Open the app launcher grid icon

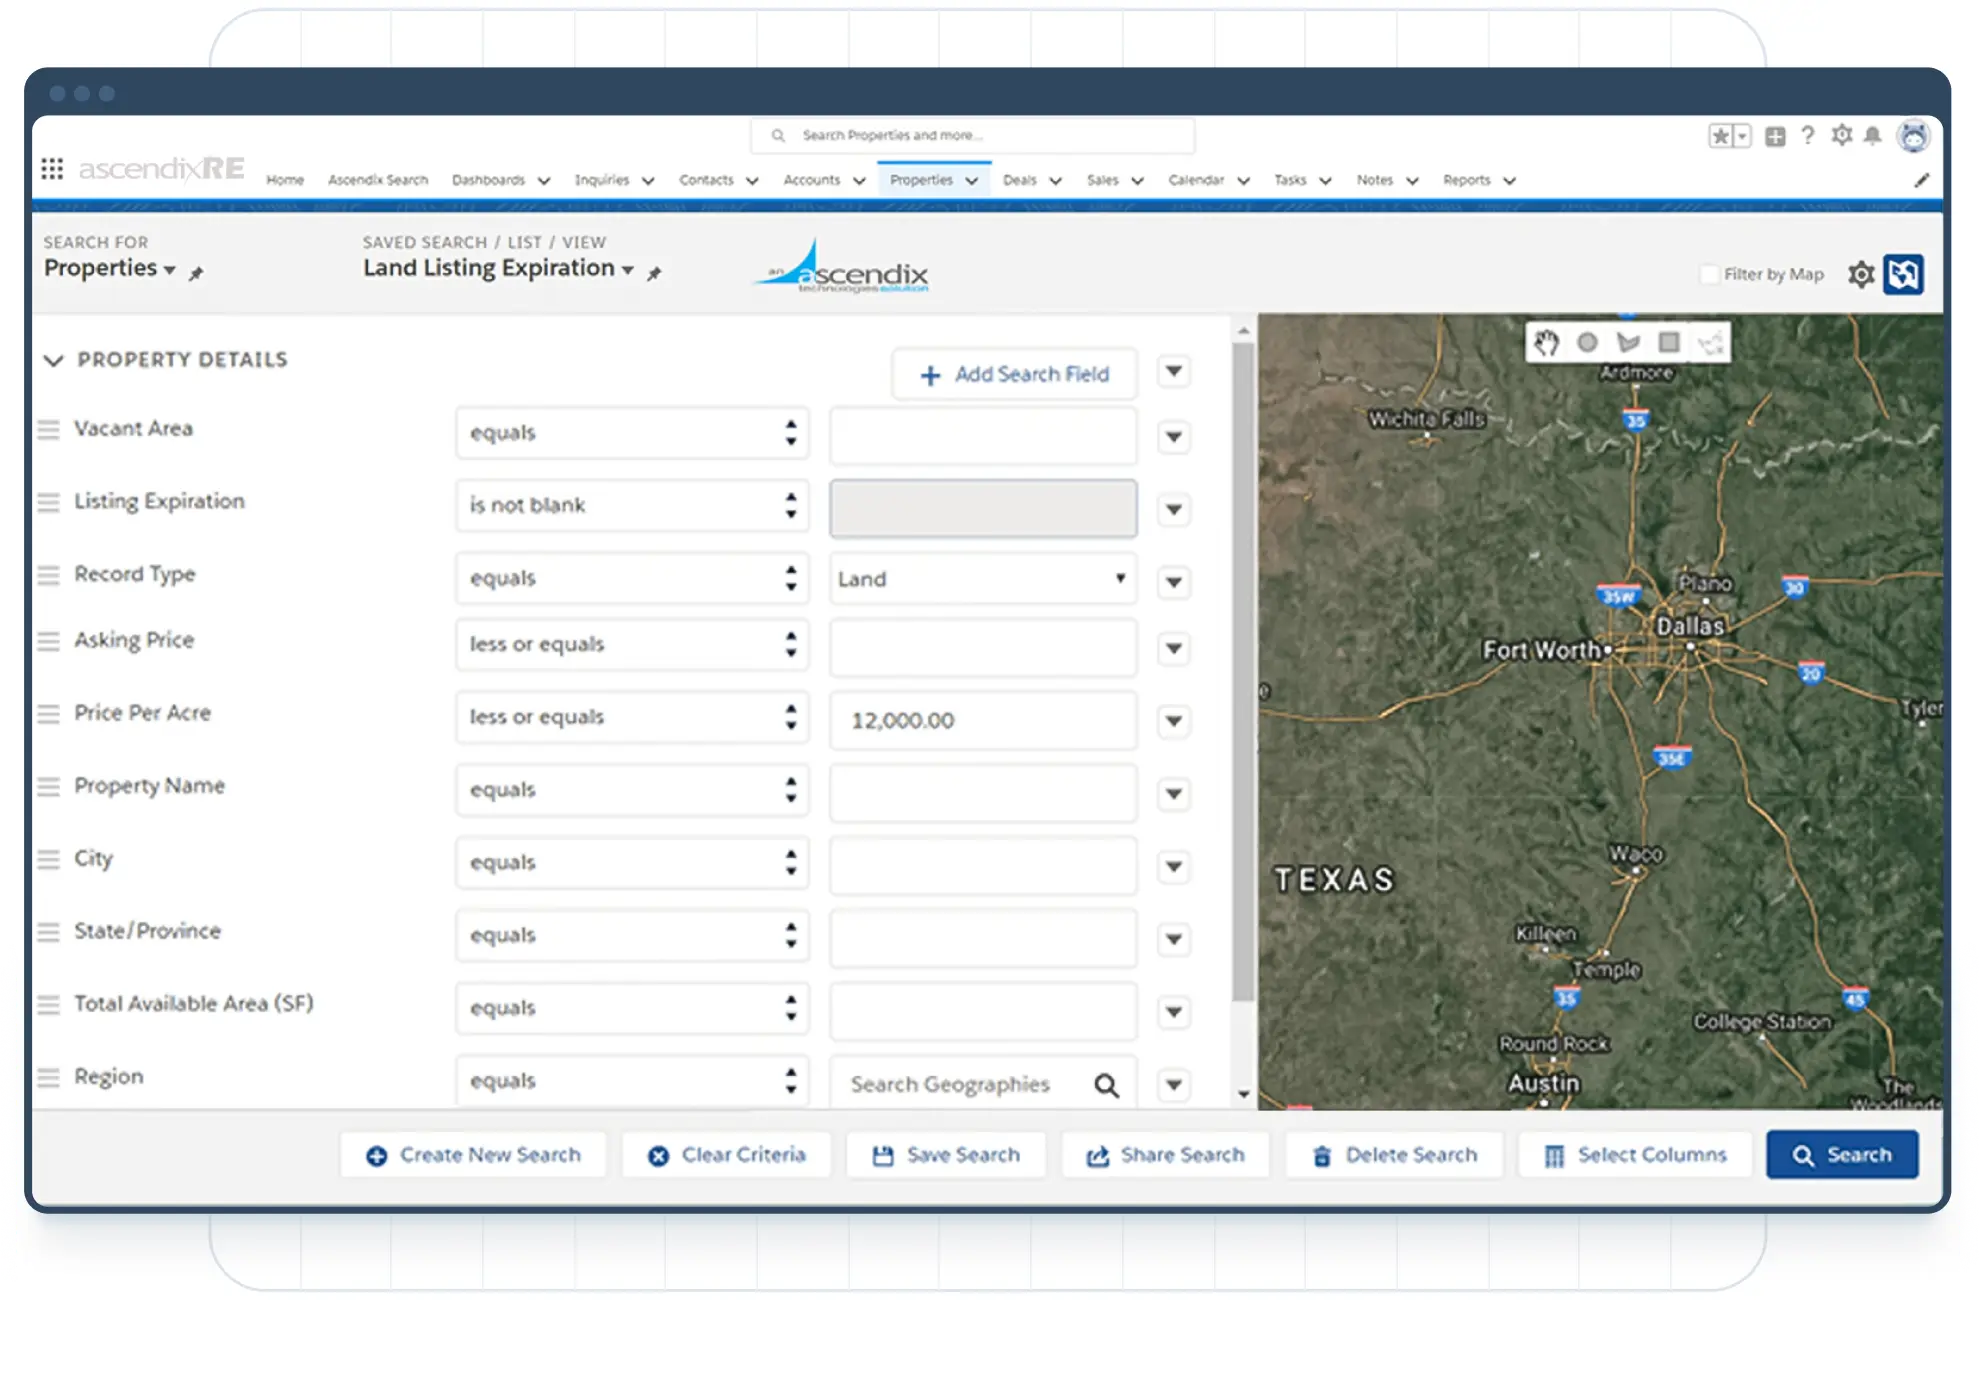[x=52, y=168]
